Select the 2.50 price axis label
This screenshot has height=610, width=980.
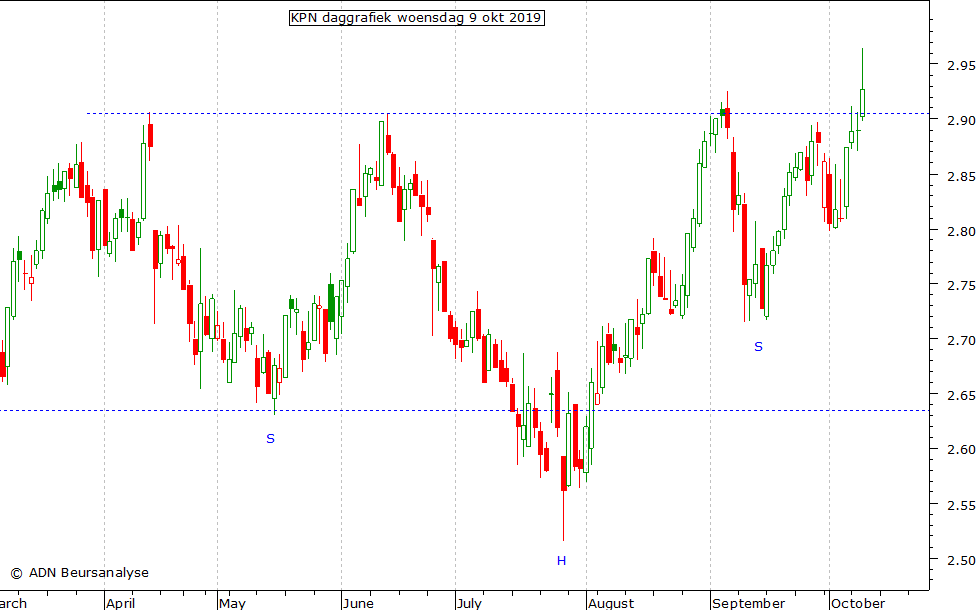pyautogui.click(x=961, y=561)
